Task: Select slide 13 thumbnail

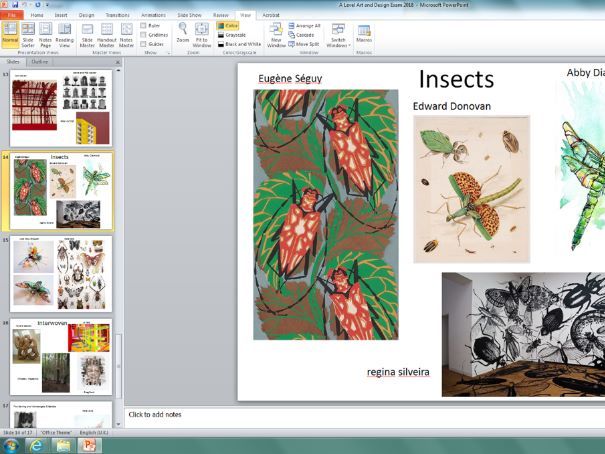Action: pos(61,108)
